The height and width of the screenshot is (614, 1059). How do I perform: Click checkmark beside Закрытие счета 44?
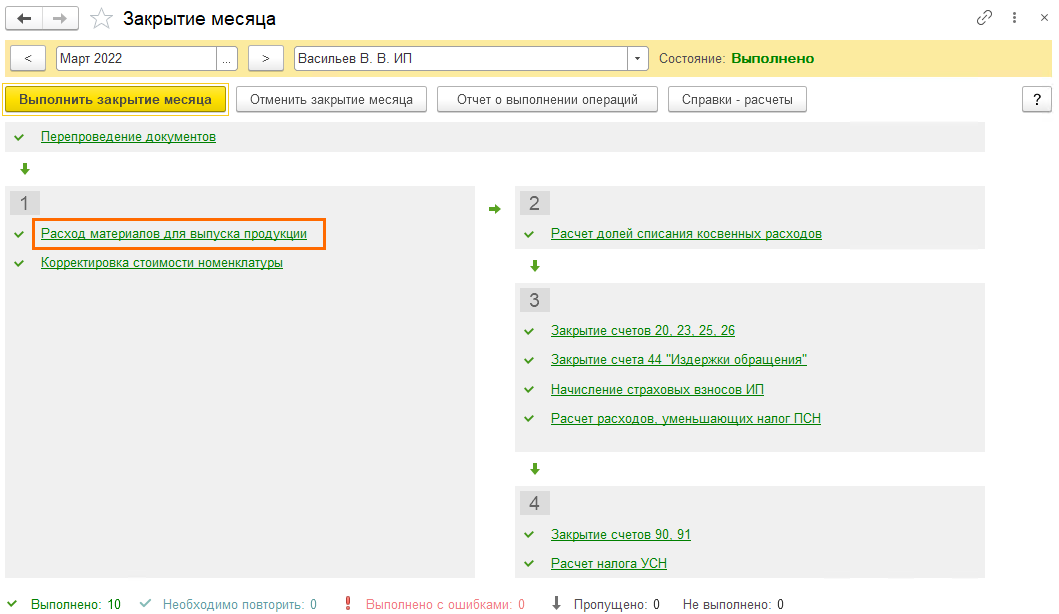529,360
